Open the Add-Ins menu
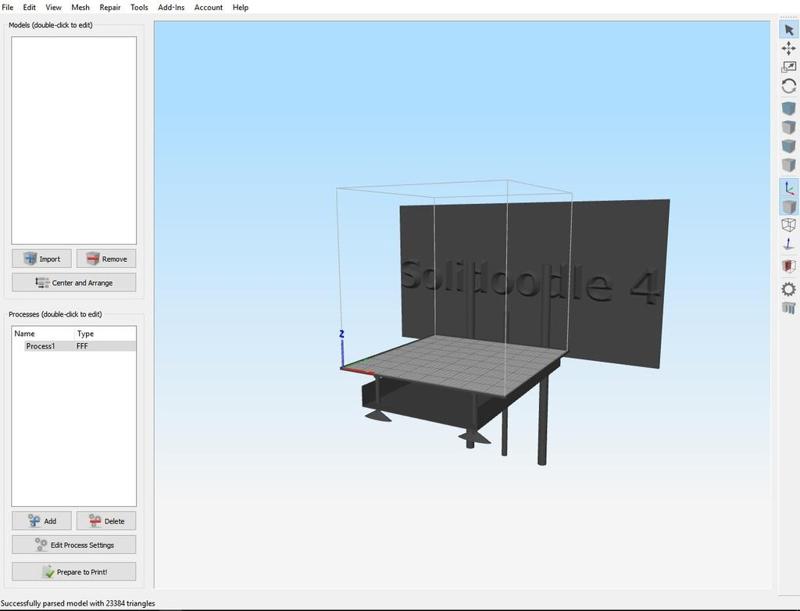This screenshot has height=611, width=800. pyautogui.click(x=171, y=7)
